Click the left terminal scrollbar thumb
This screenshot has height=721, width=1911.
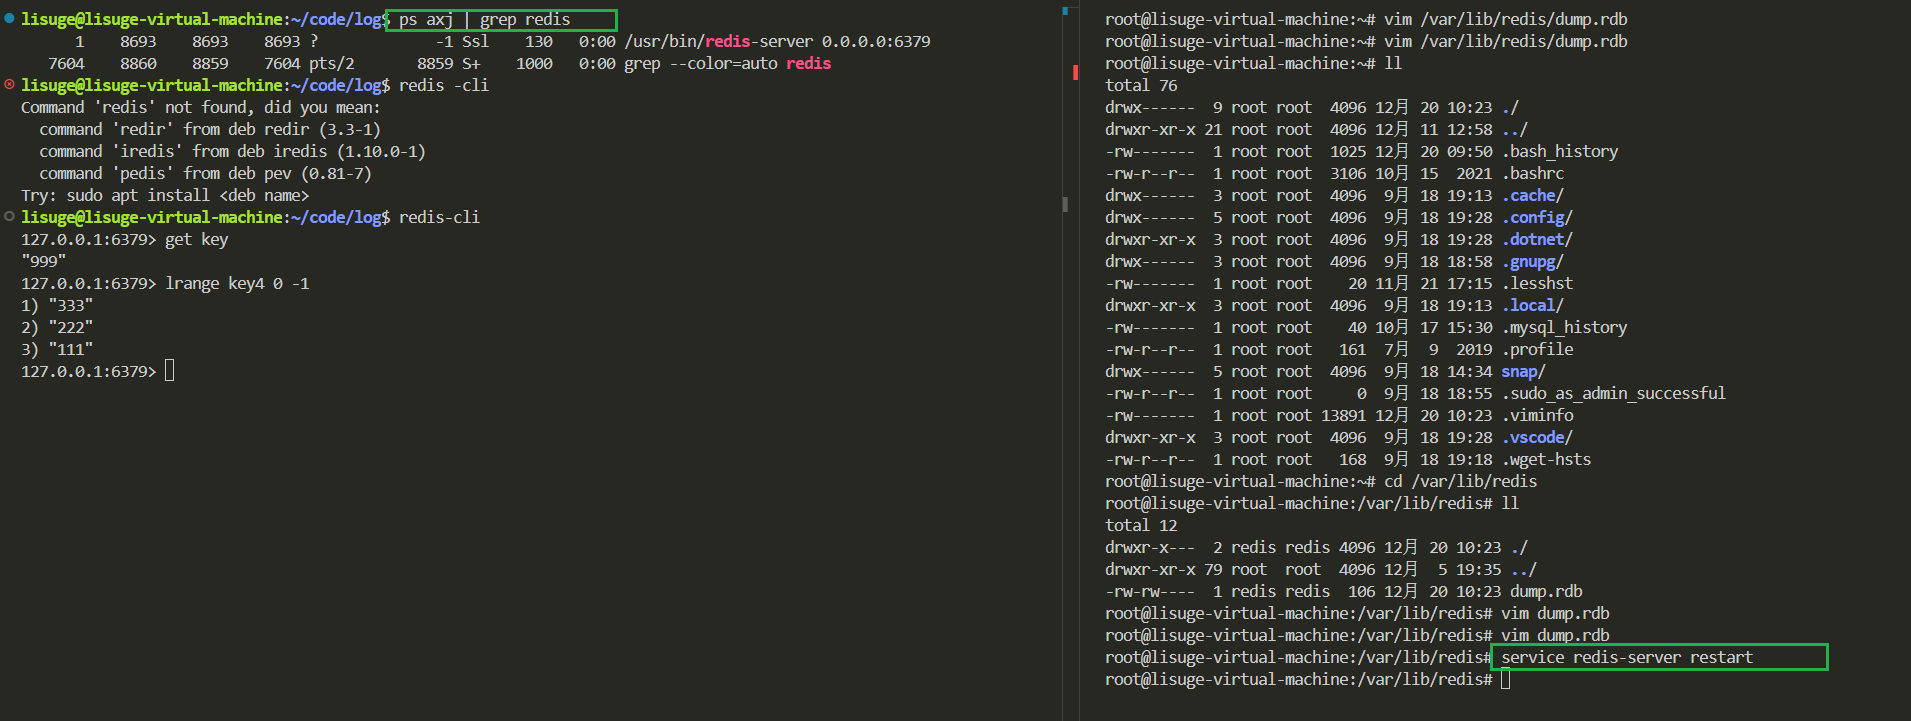1065,204
